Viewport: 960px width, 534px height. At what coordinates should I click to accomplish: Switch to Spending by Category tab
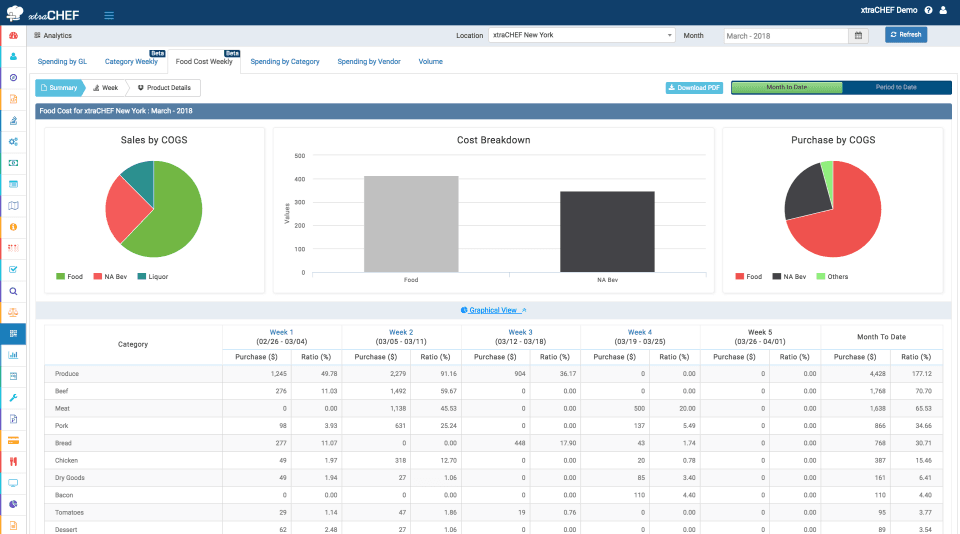tap(285, 61)
